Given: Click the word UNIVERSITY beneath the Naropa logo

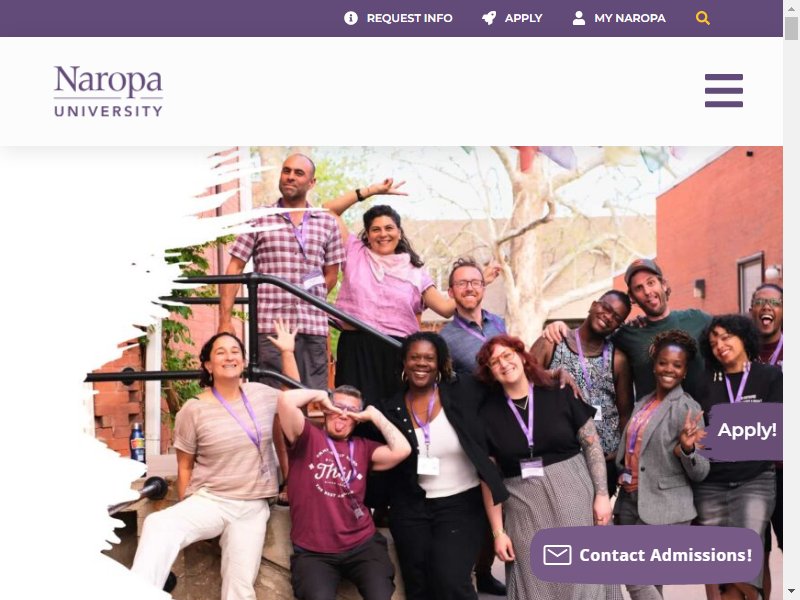Looking at the screenshot, I should (108, 111).
